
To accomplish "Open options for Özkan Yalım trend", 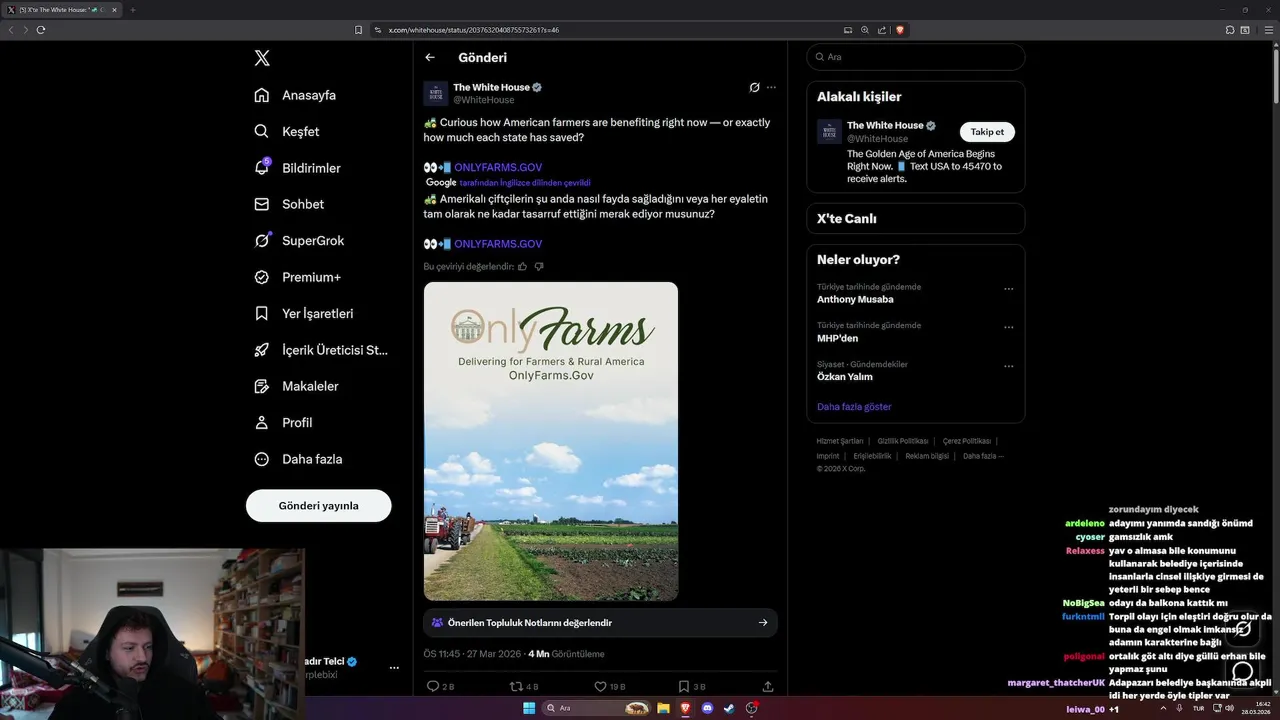I will pos(1008,366).
